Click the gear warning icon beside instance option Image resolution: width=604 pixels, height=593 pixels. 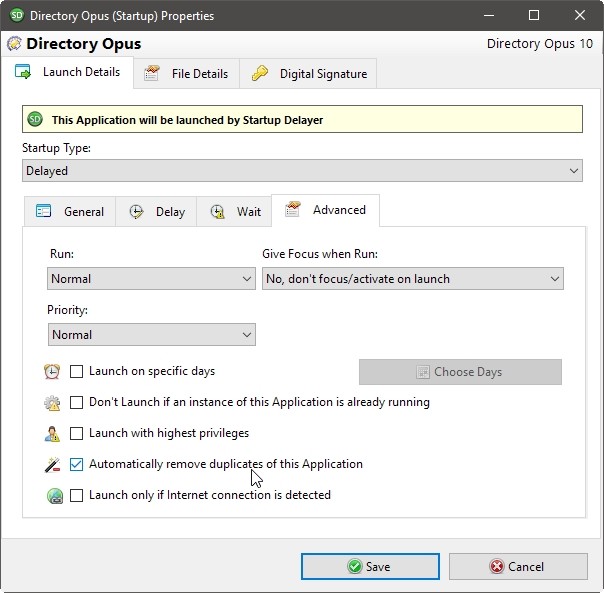pos(52,403)
